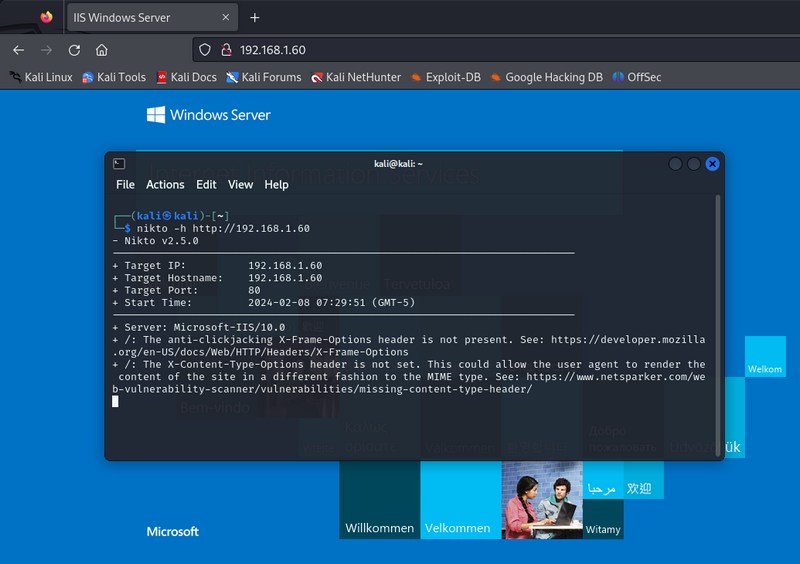Click the forward navigation arrow
The width and height of the screenshot is (800, 564).
click(46, 50)
